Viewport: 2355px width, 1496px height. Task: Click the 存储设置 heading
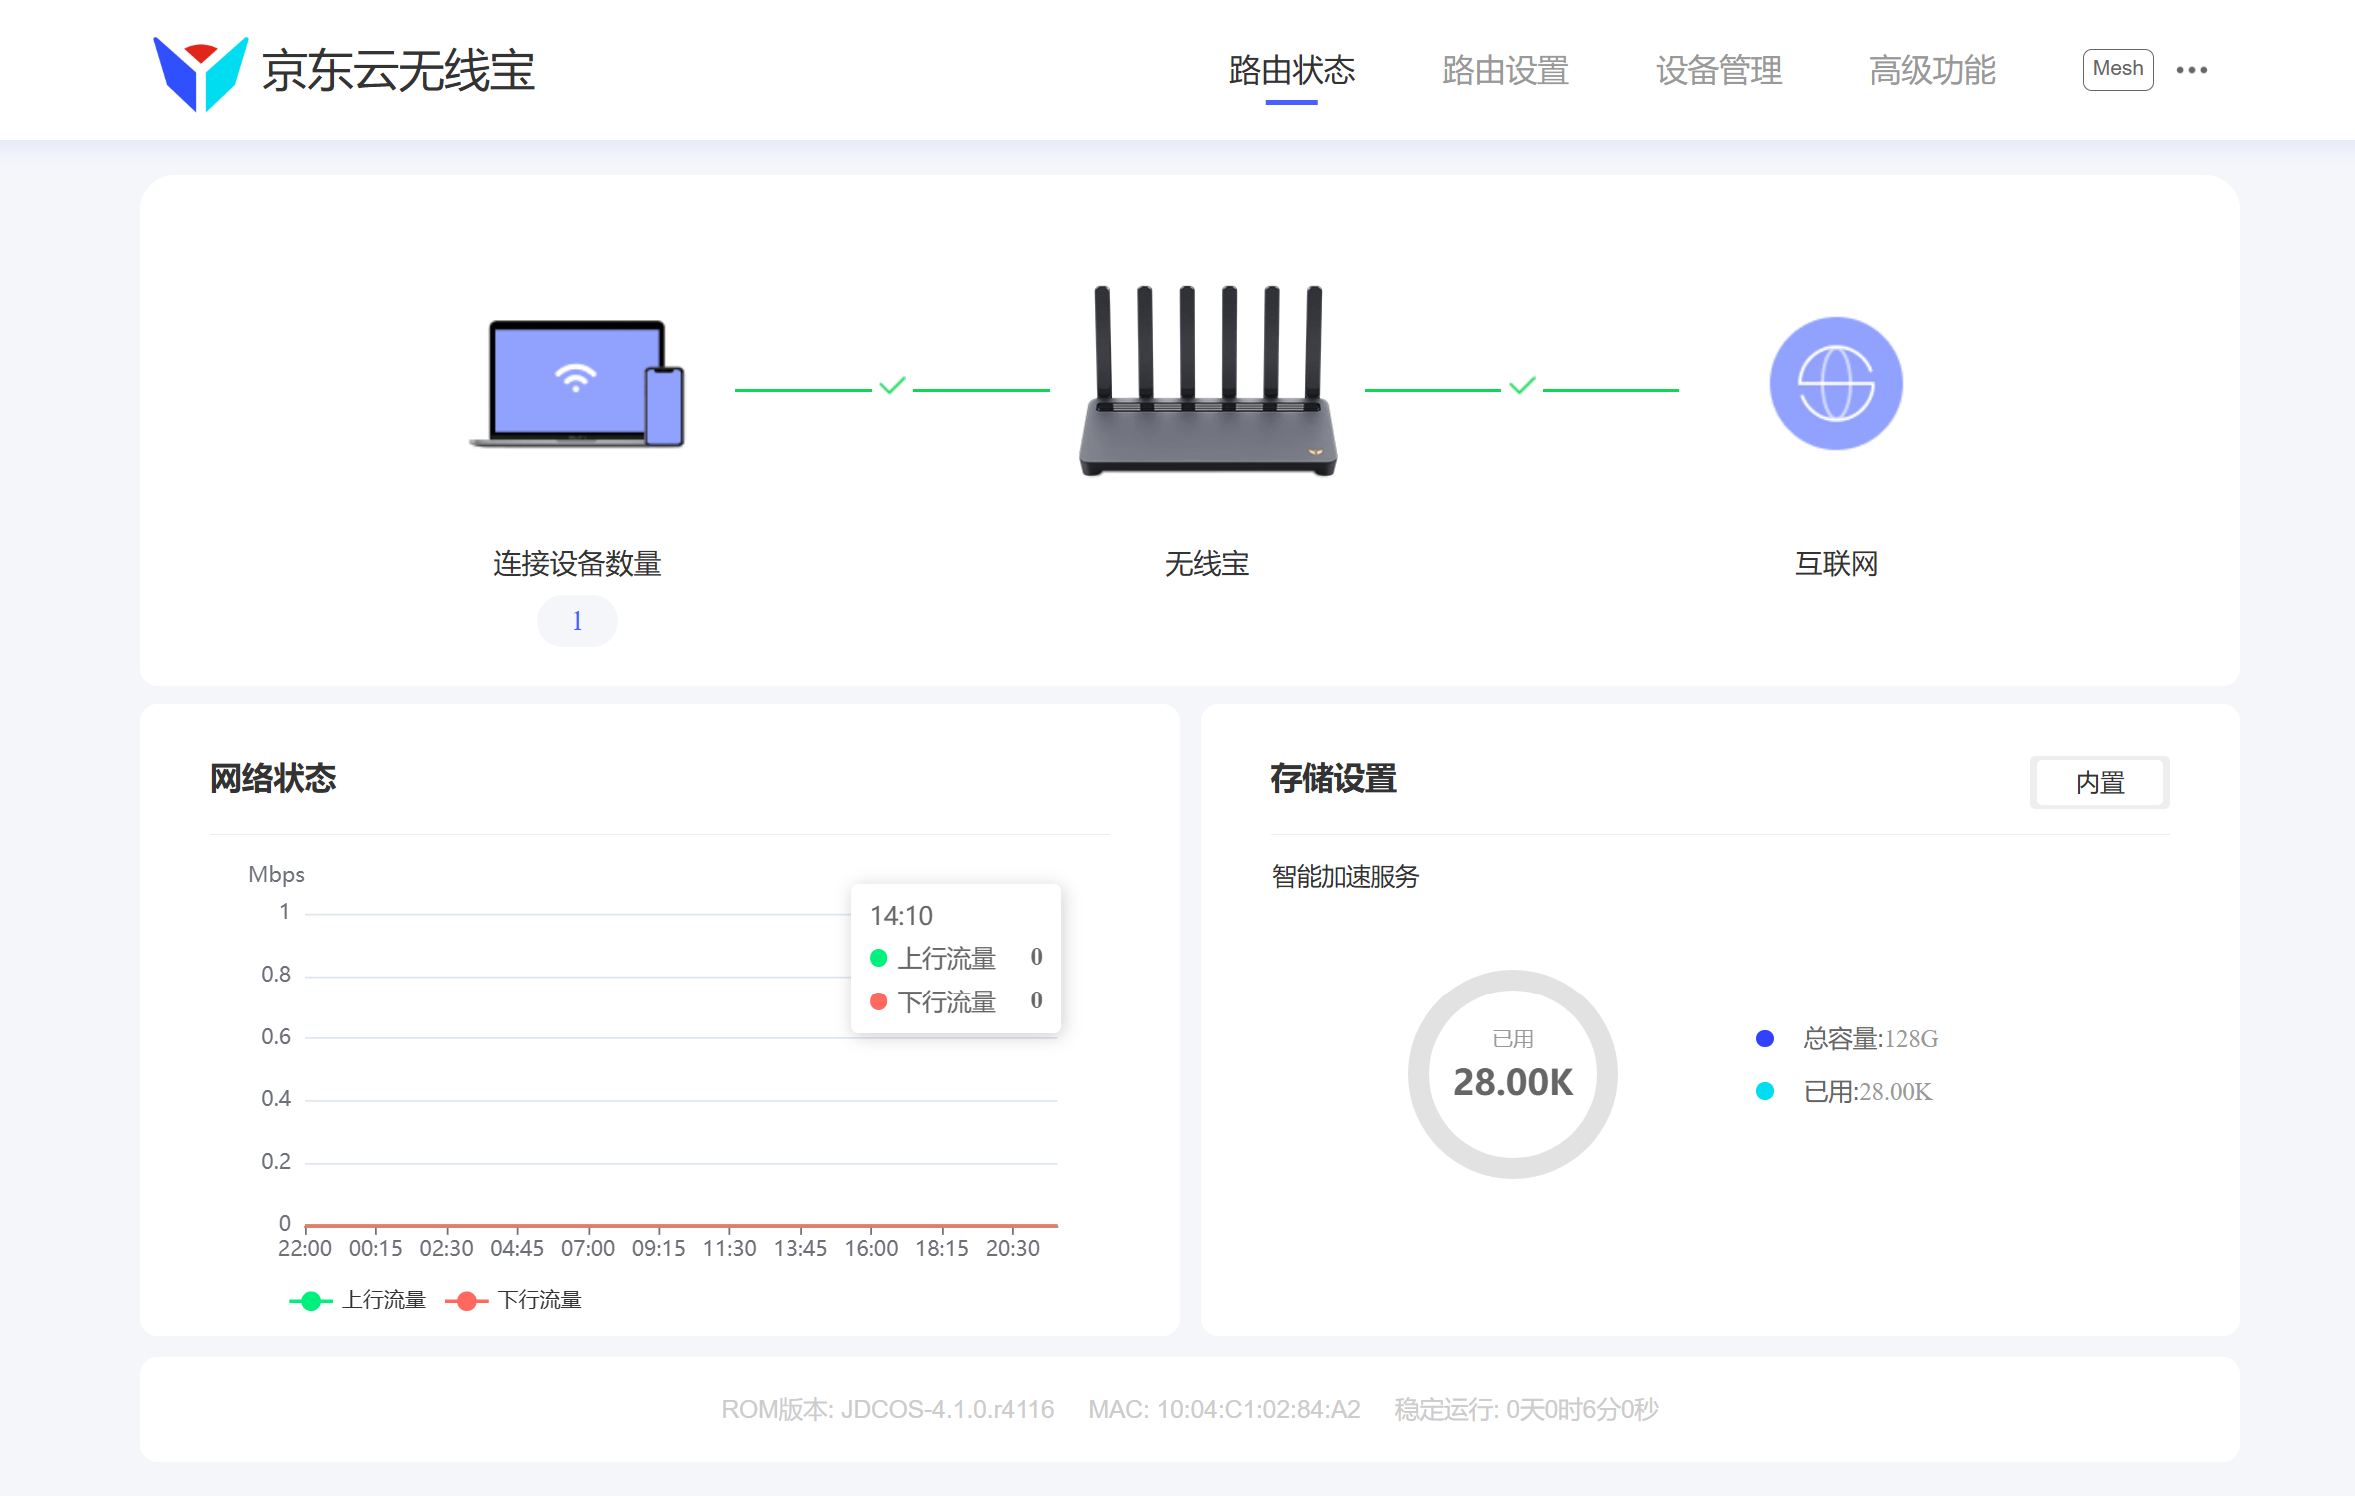(x=1333, y=778)
